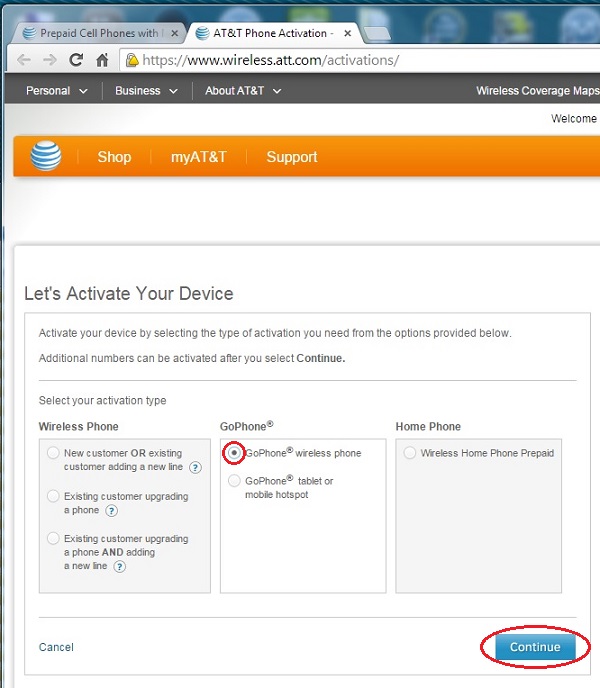Click the Cancel link
The height and width of the screenshot is (688, 600).
pyautogui.click(x=56, y=647)
